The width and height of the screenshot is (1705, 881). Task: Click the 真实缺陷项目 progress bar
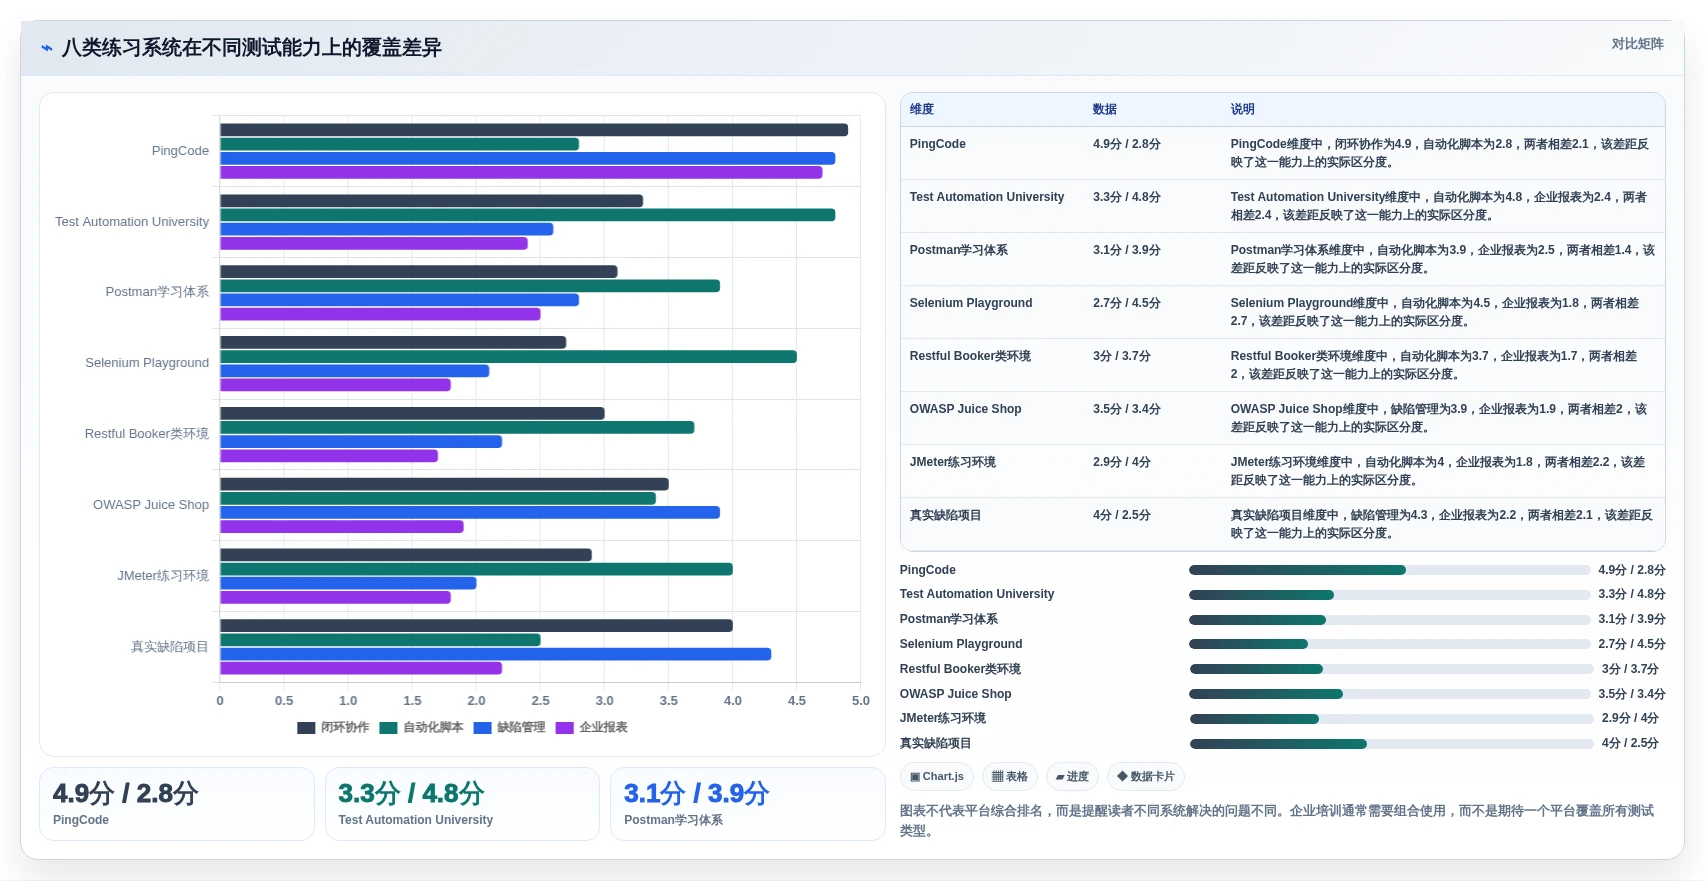click(1391, 744)
